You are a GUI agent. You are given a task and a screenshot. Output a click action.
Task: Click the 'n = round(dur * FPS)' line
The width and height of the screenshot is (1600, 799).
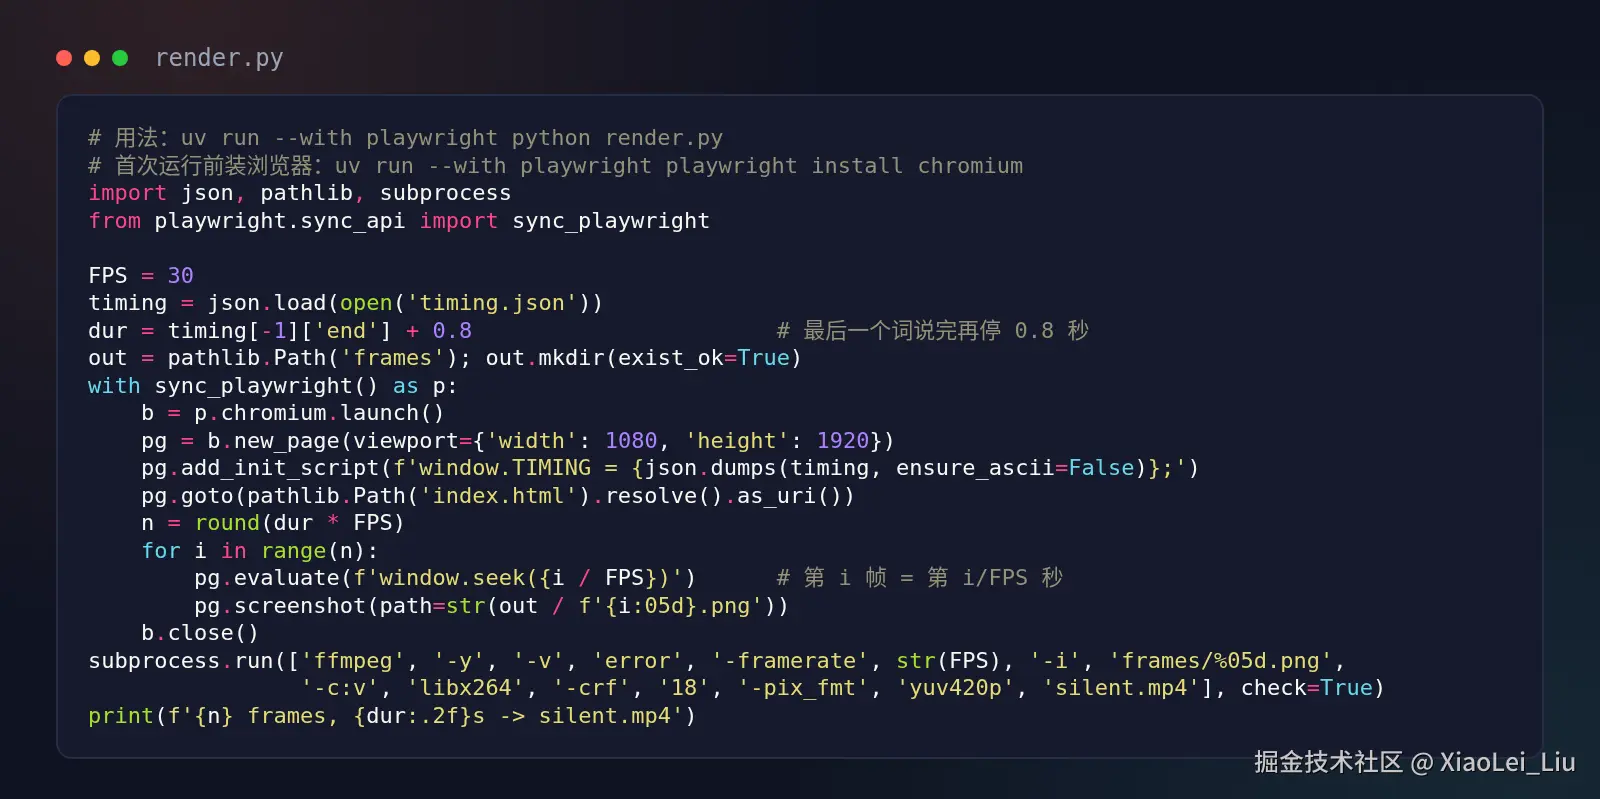[272, 523]
